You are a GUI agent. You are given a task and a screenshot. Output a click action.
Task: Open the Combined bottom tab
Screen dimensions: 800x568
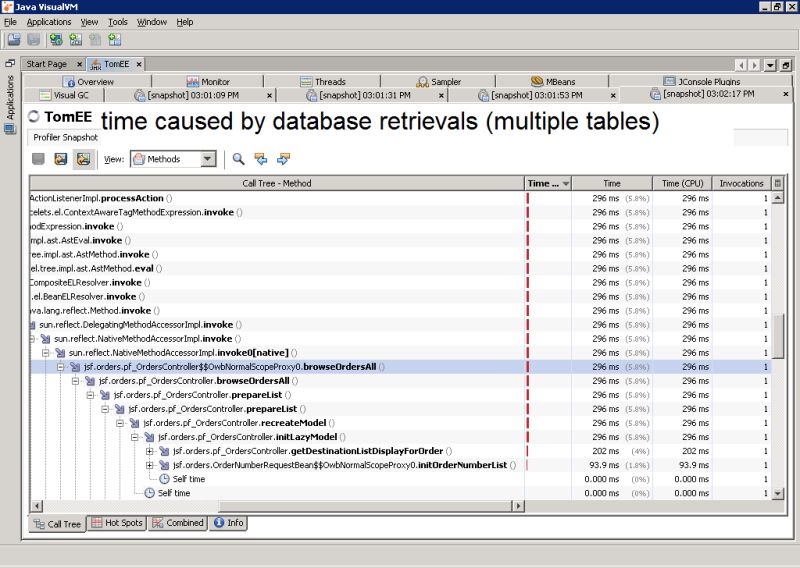[178, 523]
